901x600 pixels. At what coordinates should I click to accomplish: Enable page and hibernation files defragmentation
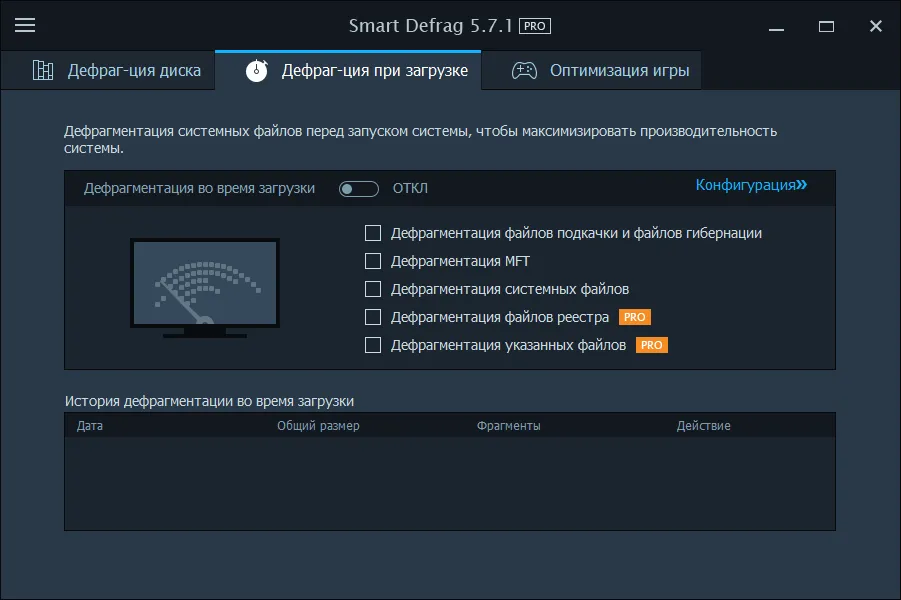pos(373,233)
